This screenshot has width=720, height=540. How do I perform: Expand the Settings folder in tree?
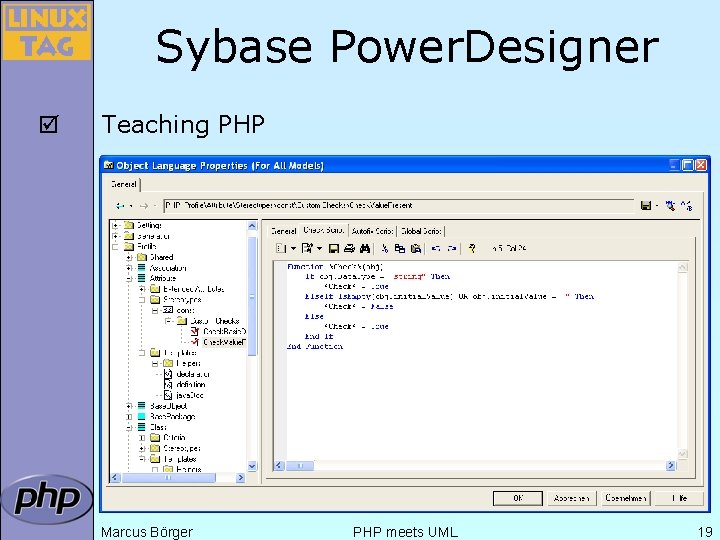(116, 225)
